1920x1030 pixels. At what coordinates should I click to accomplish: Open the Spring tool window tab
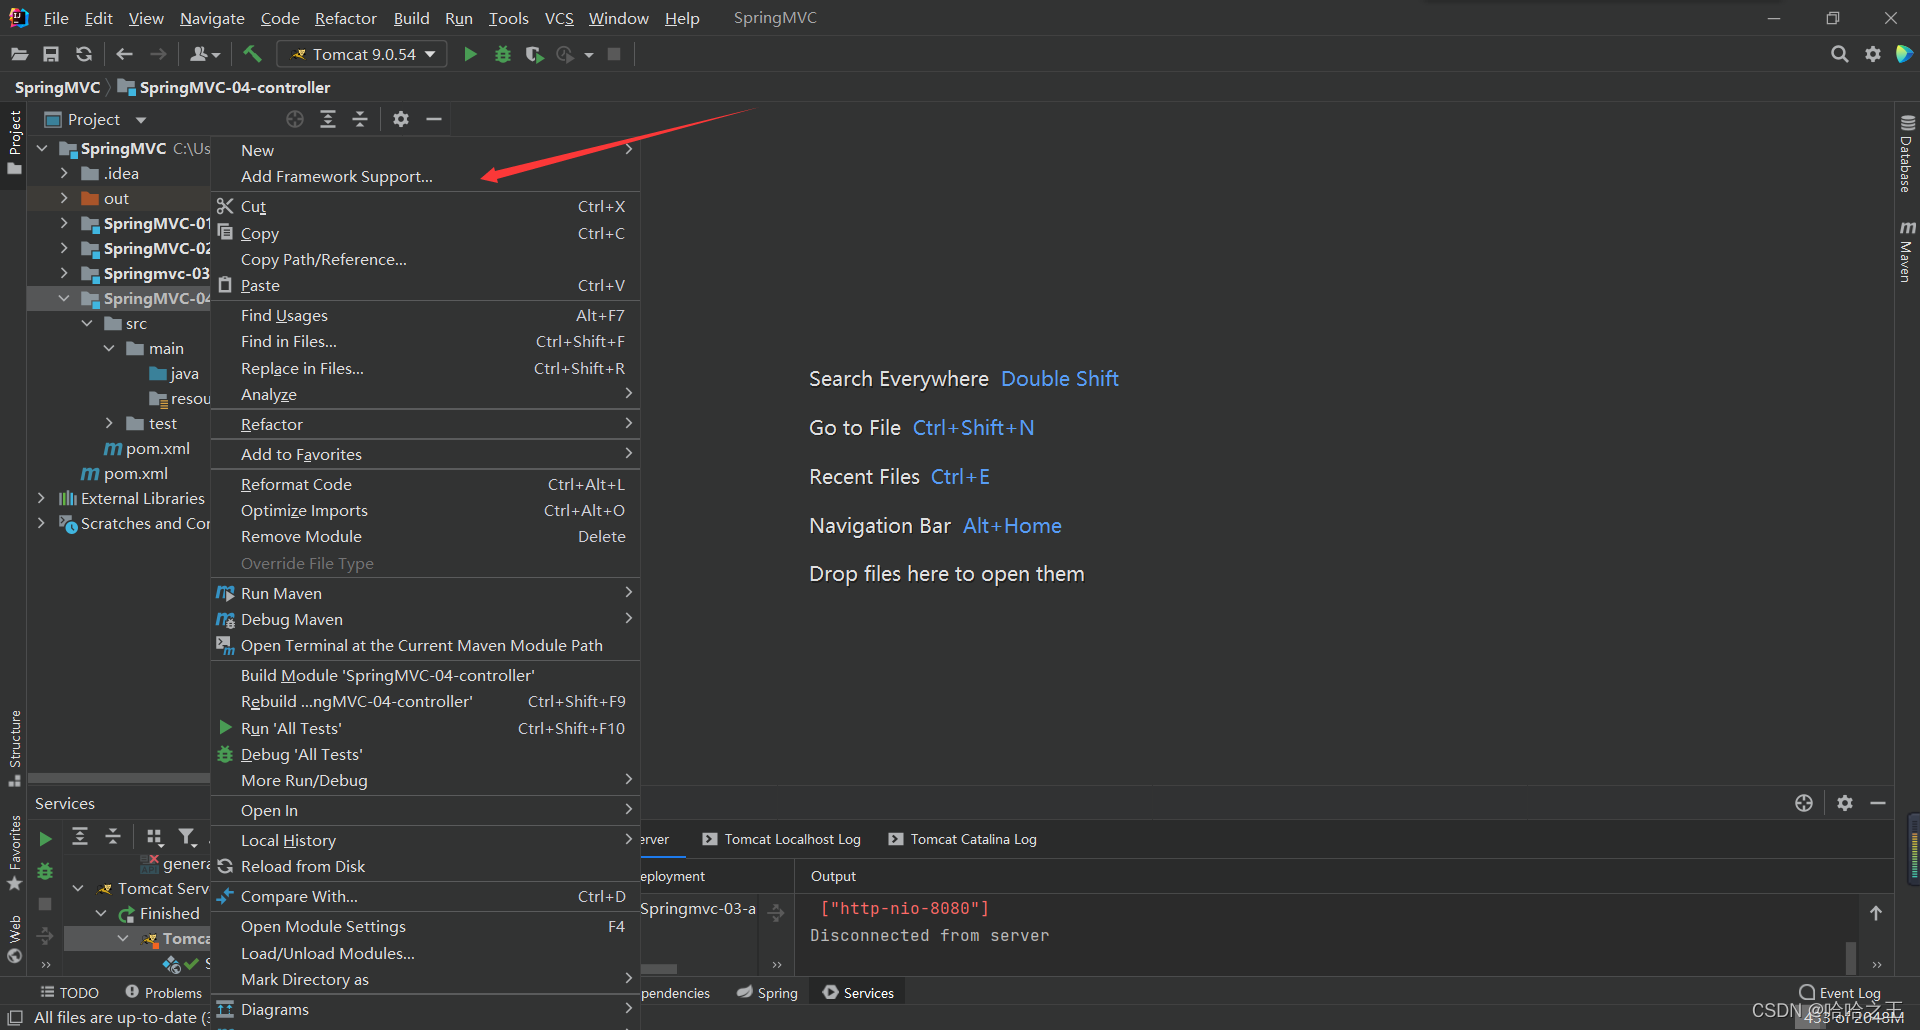pos(767,993)
